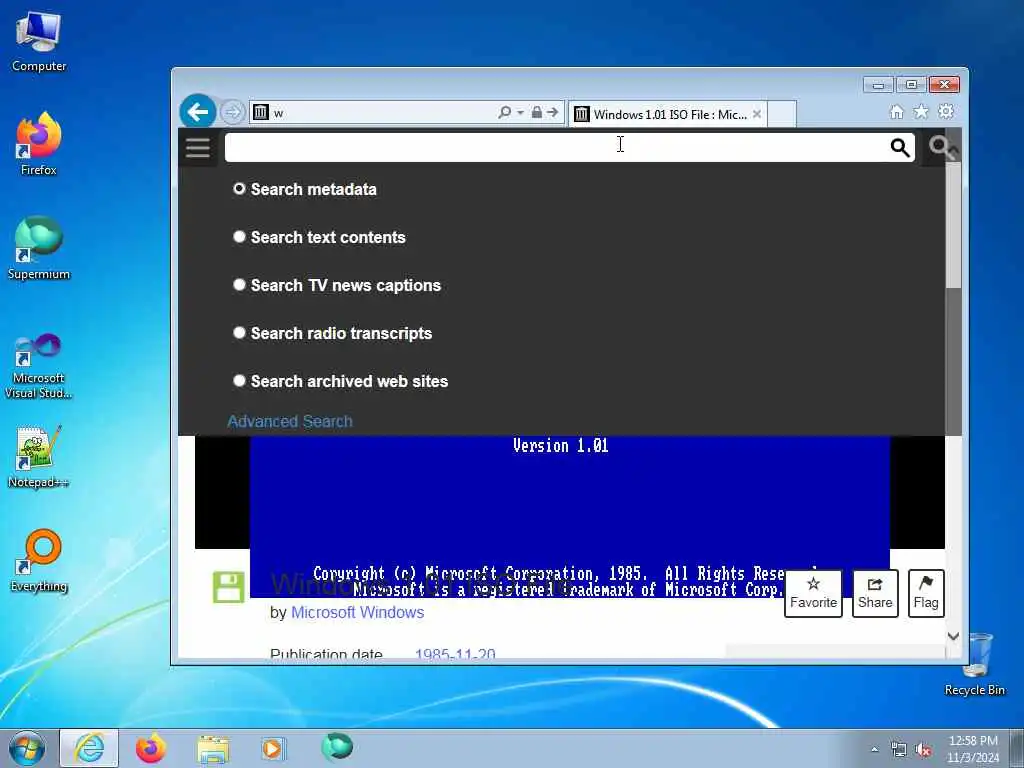Open the Microsoft Windows creator link
This screenshot has height=768, width=1024.
point(357,613)
